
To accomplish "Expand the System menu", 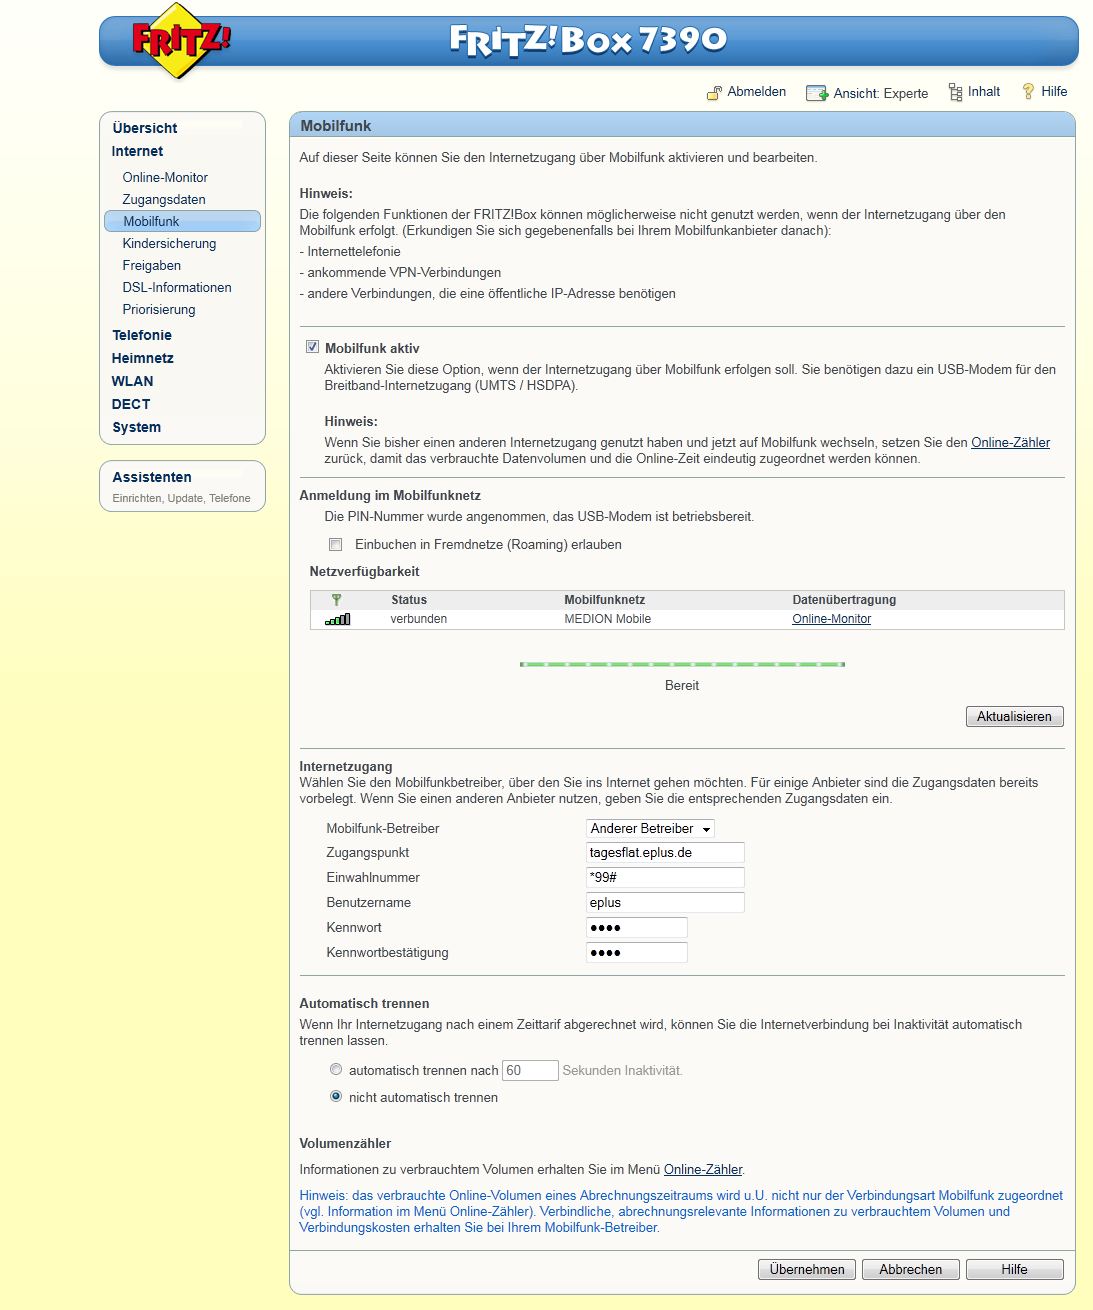I will click(137, 427).
